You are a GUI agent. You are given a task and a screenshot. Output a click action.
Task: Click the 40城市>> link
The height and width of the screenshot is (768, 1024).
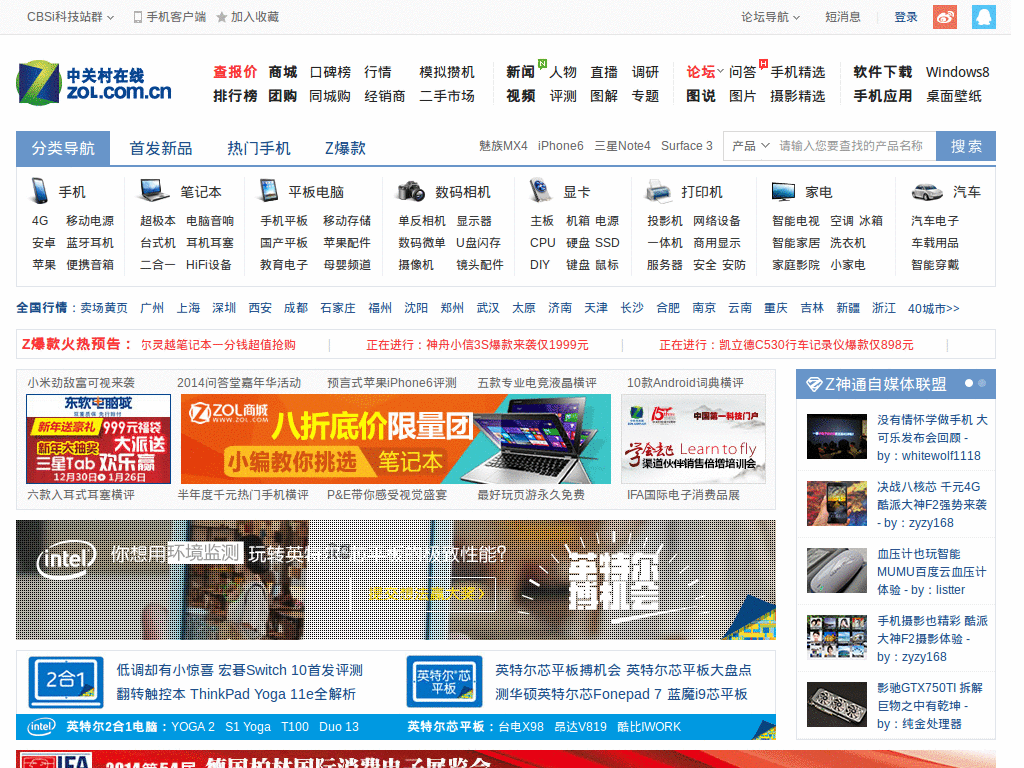[933, 308]
